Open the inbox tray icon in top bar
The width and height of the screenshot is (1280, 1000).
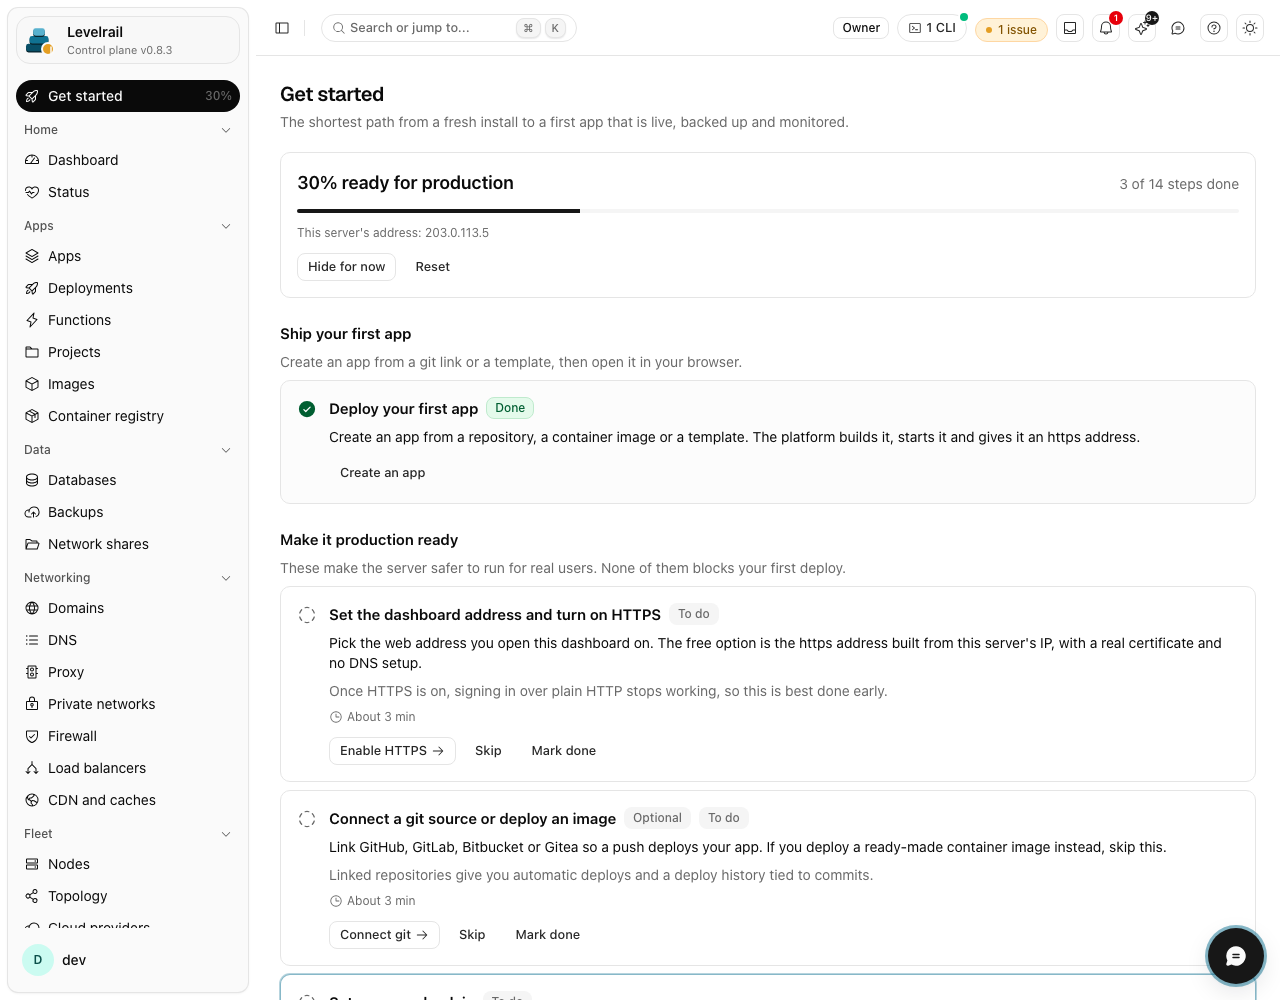[1070, 28]
